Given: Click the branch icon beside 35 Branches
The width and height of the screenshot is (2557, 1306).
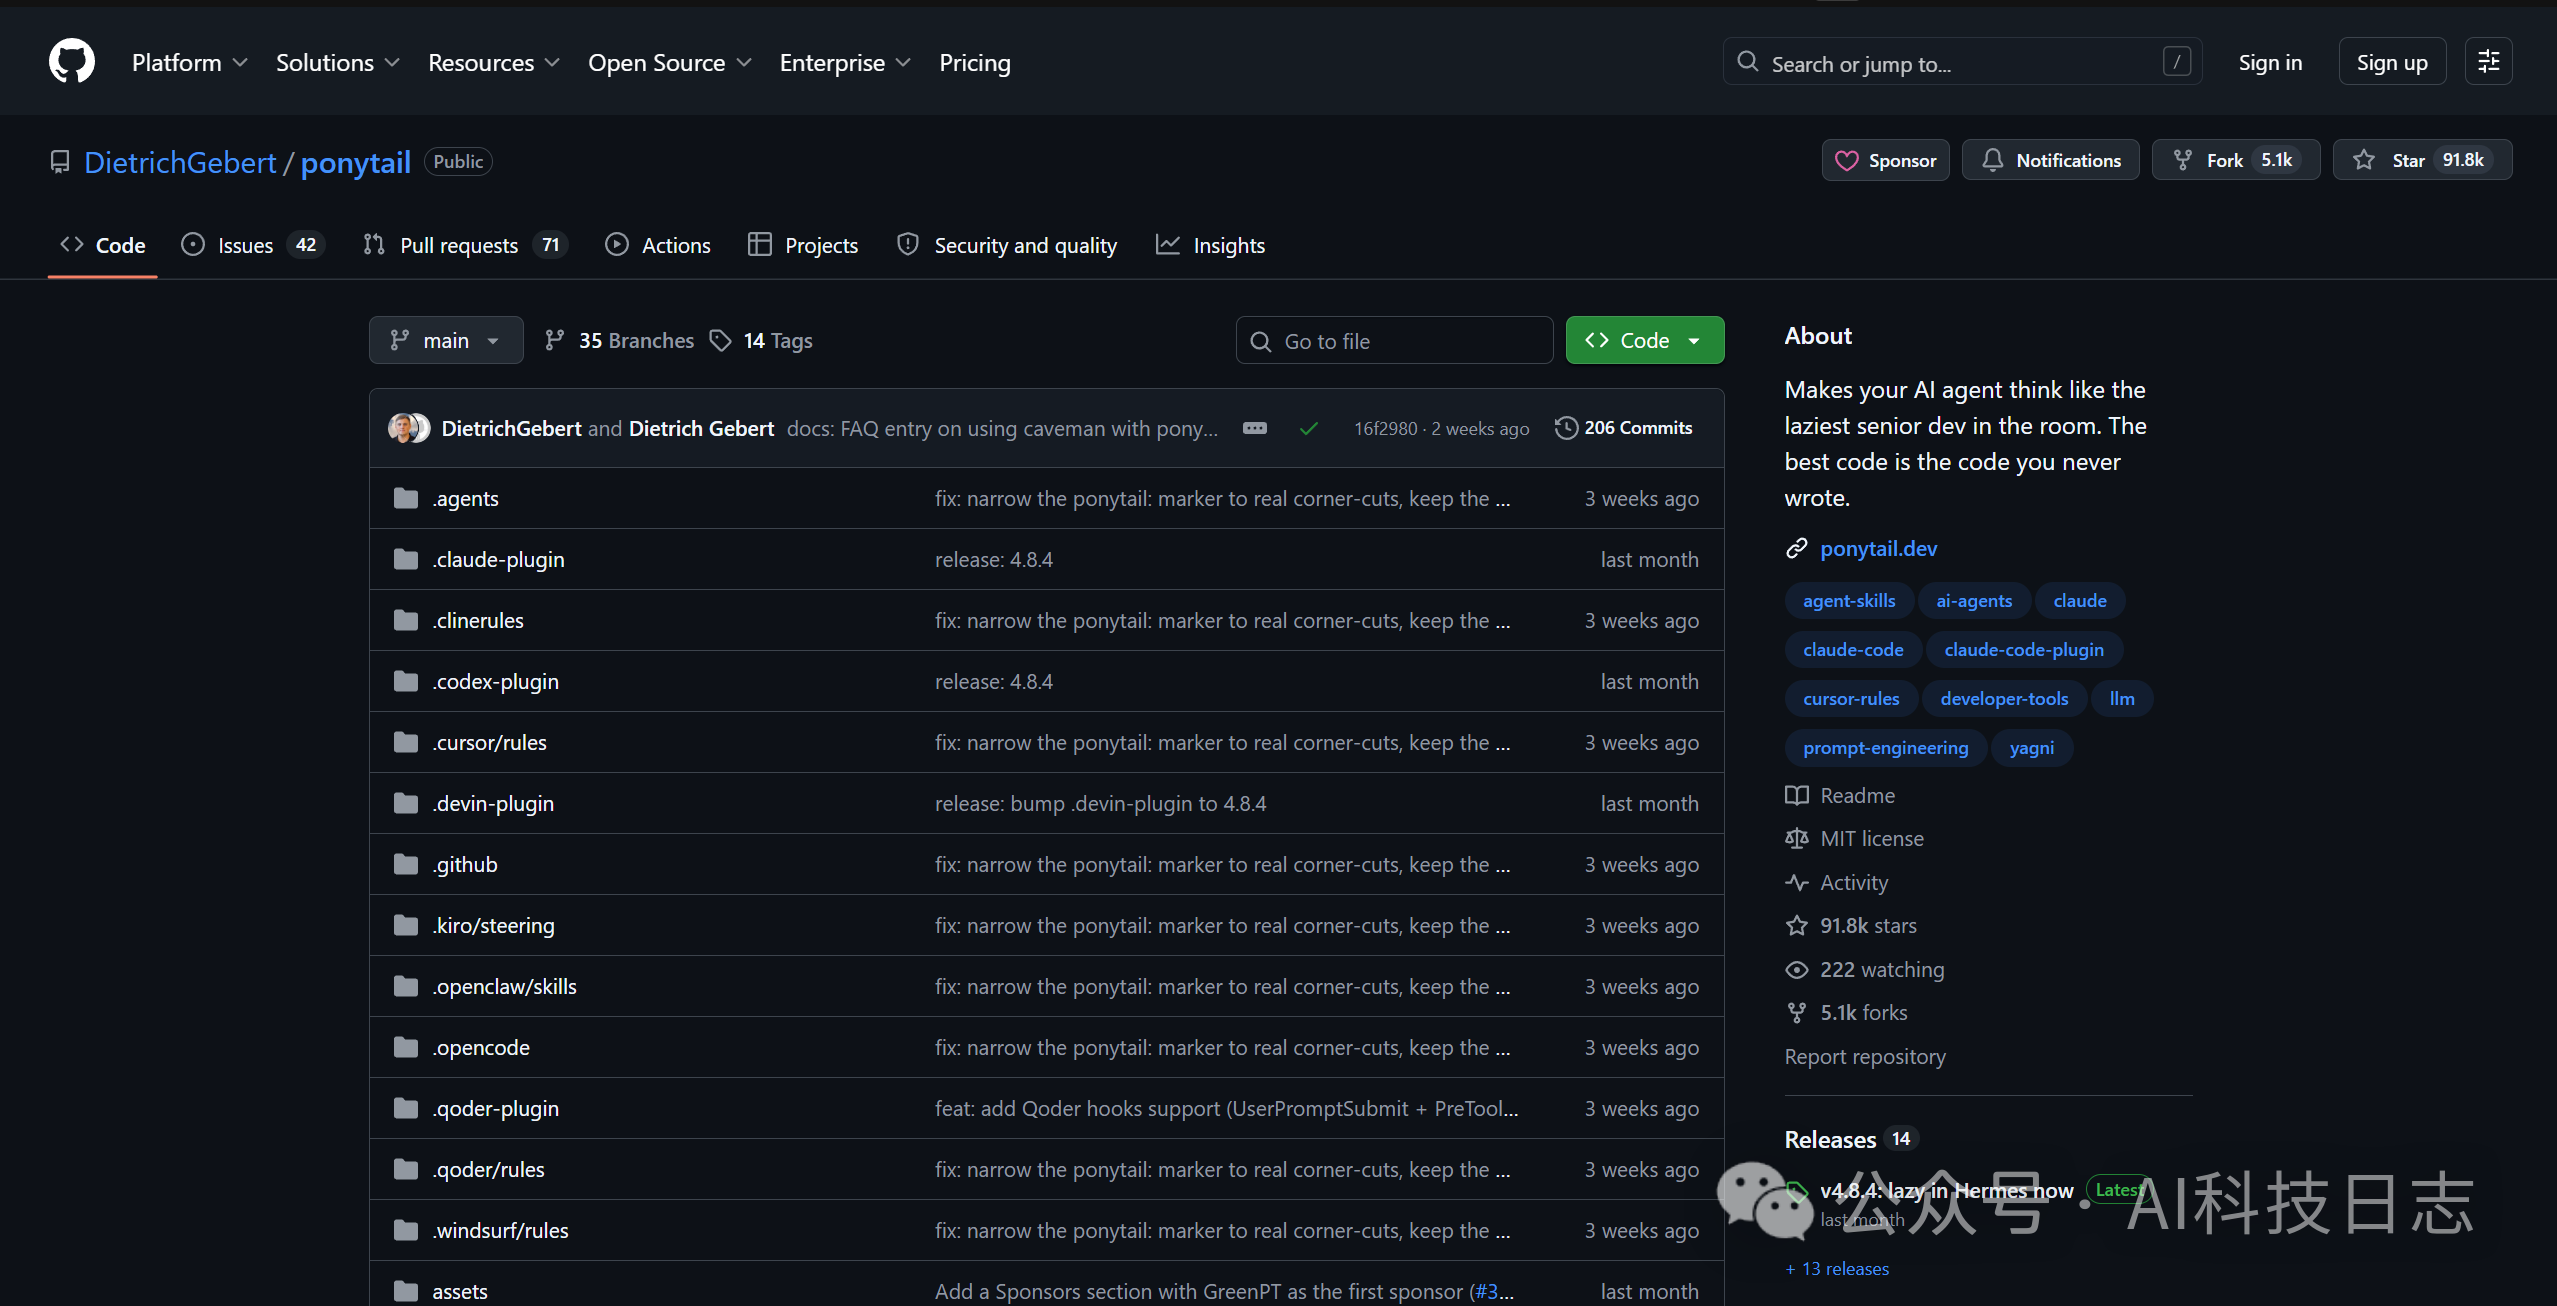Looking at the screenshot, I should pyautogui.click(x=554, y=340).
